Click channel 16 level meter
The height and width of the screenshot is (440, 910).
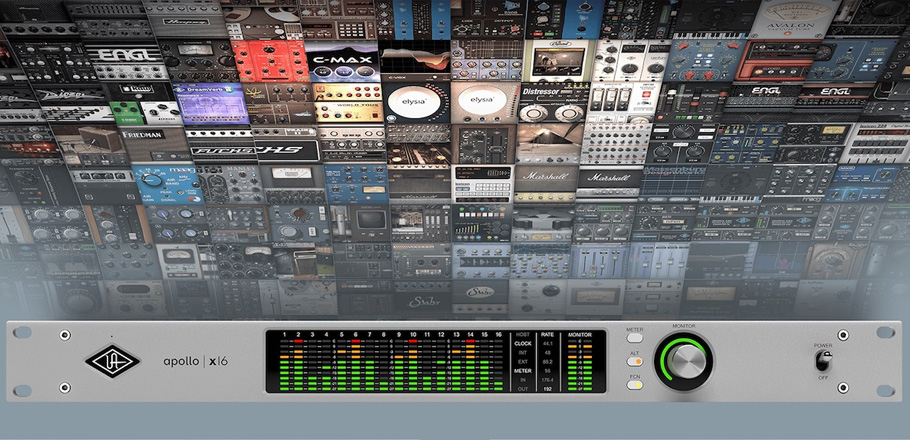tap(499, 365)
